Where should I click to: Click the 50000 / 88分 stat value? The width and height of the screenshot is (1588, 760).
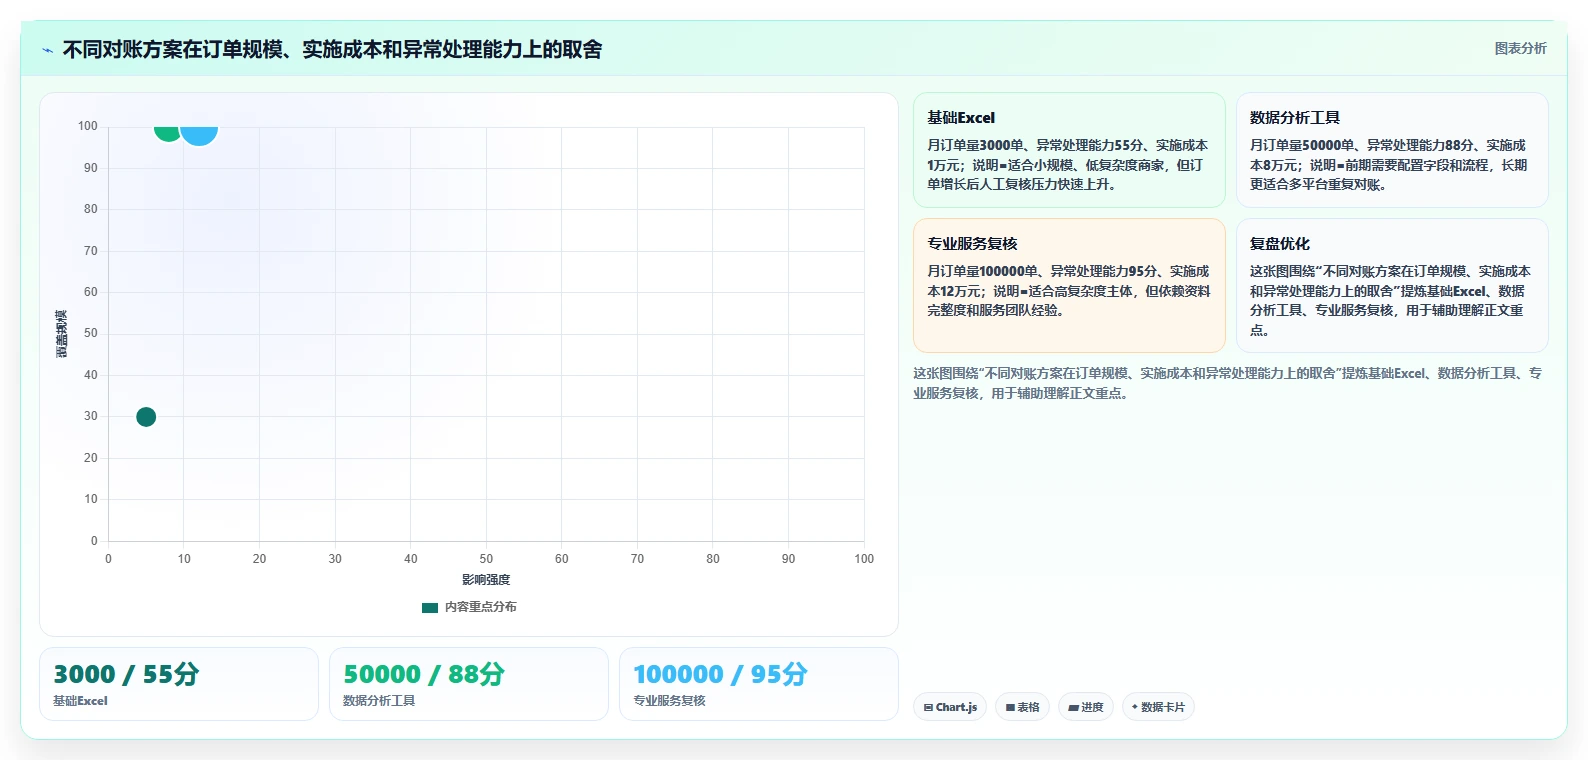[424, 674]
